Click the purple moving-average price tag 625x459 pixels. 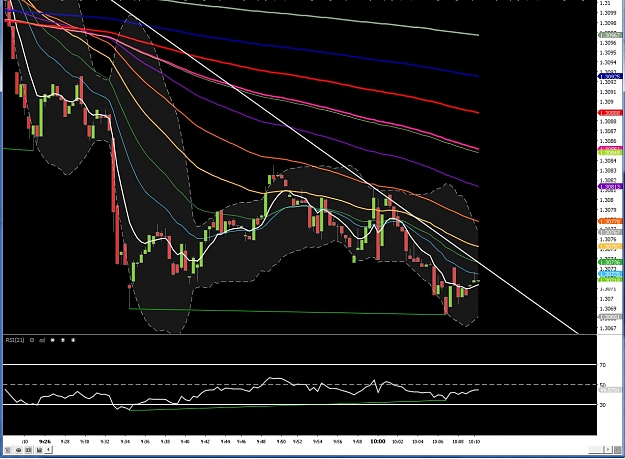click(610, 186)
